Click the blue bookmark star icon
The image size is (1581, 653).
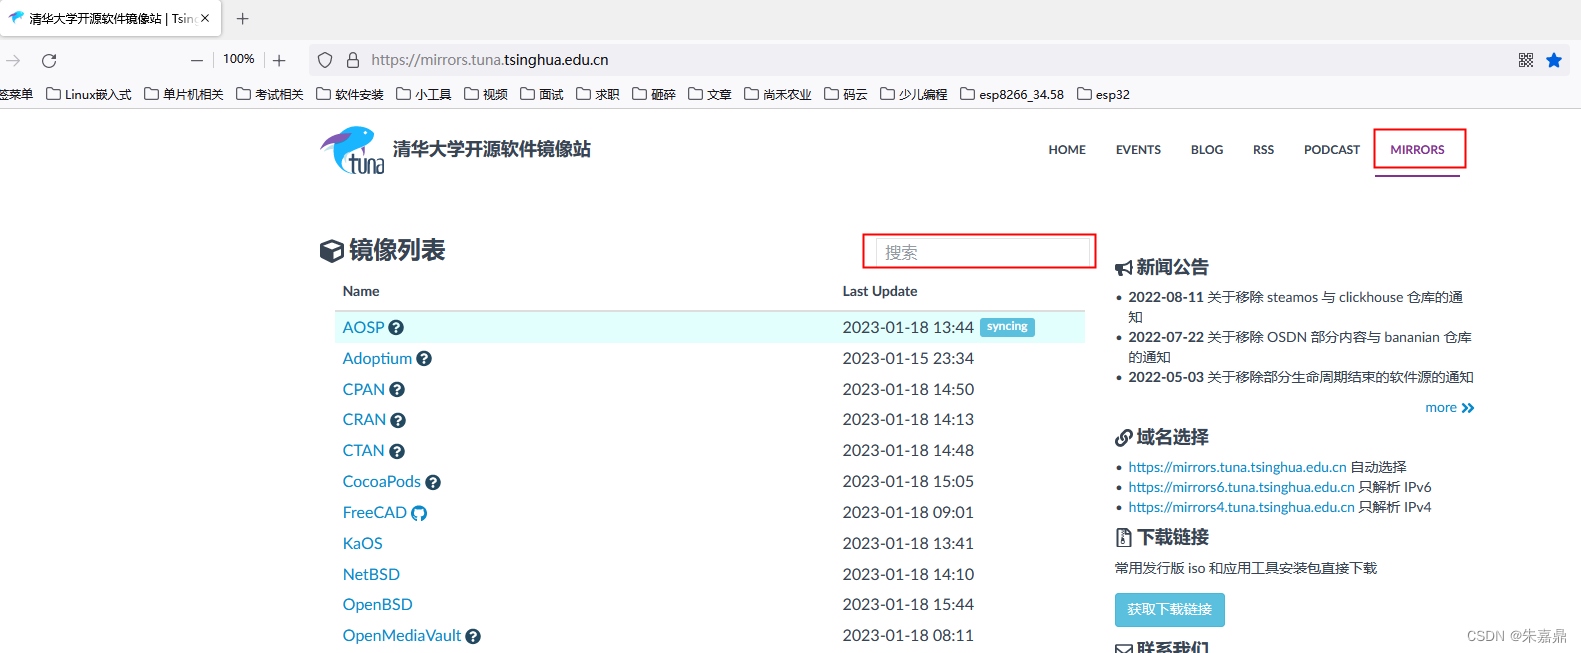(x=1554, y=60)
